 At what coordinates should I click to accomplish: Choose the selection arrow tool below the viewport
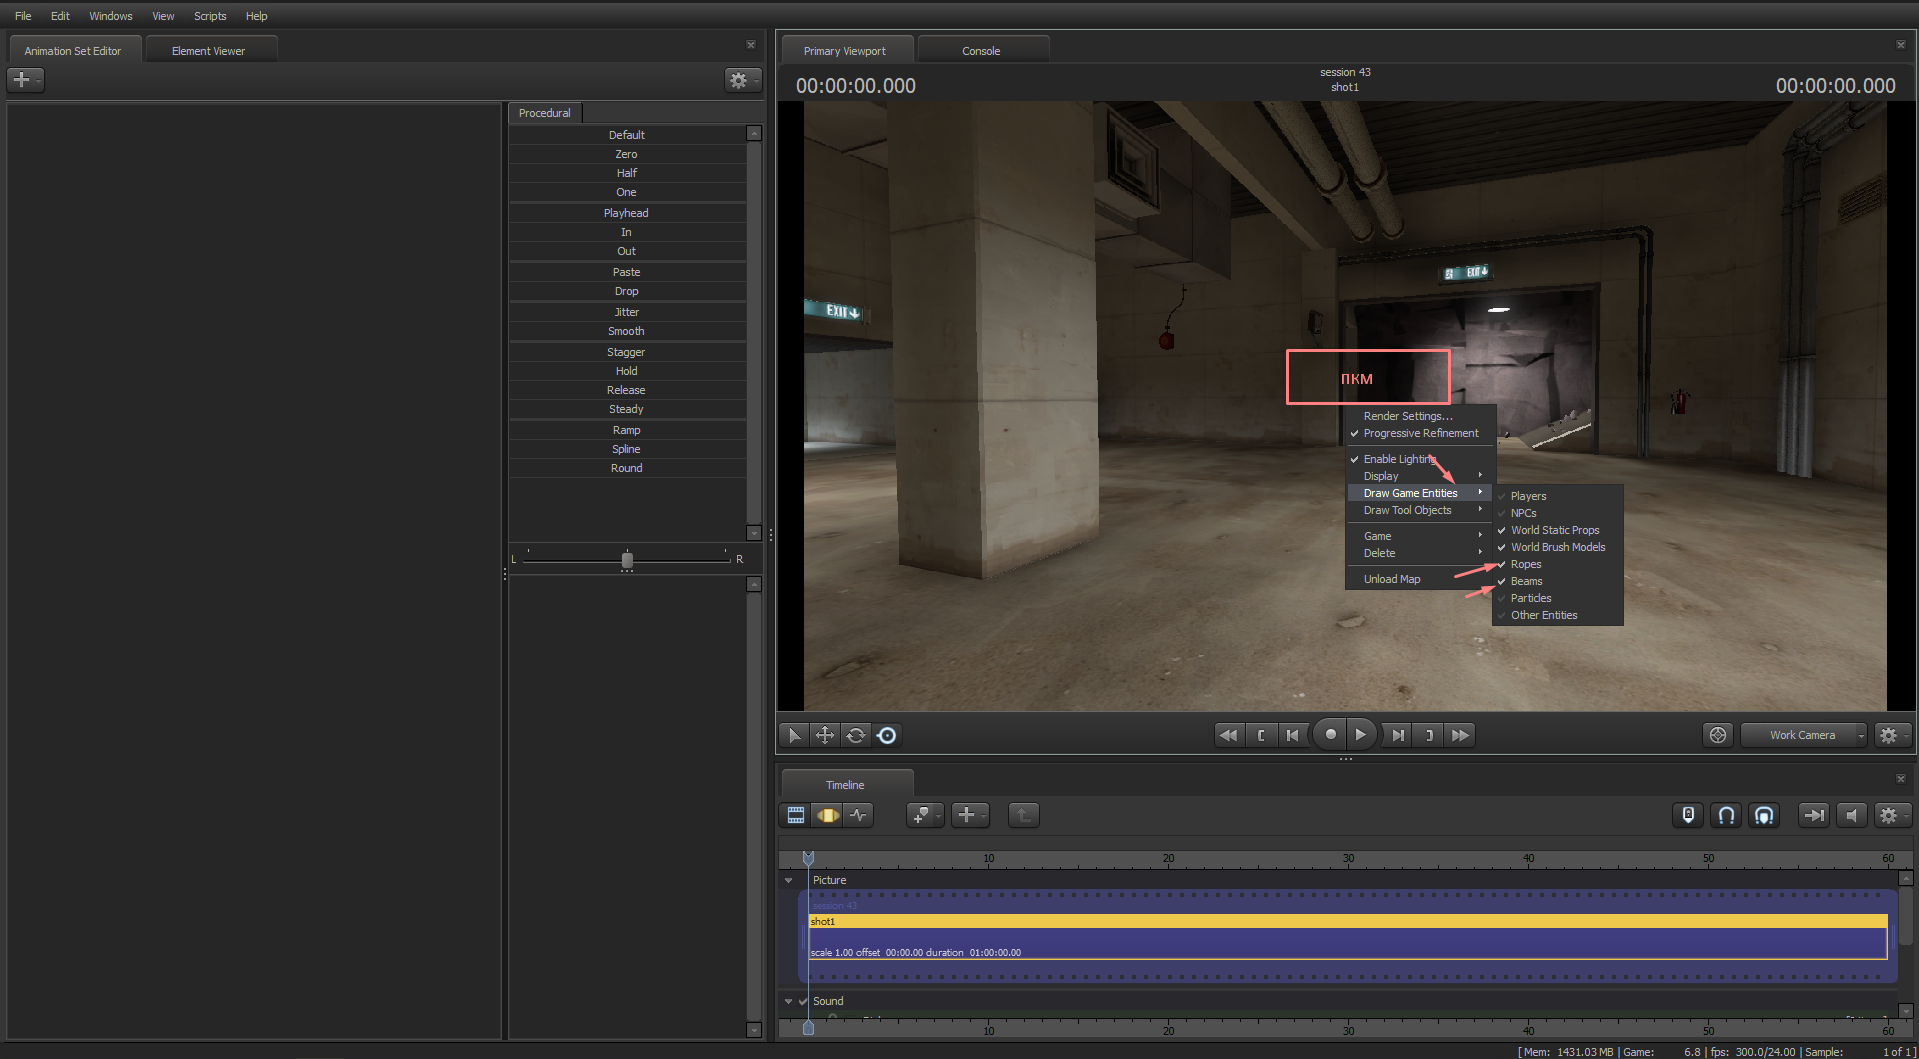(794, 735)
